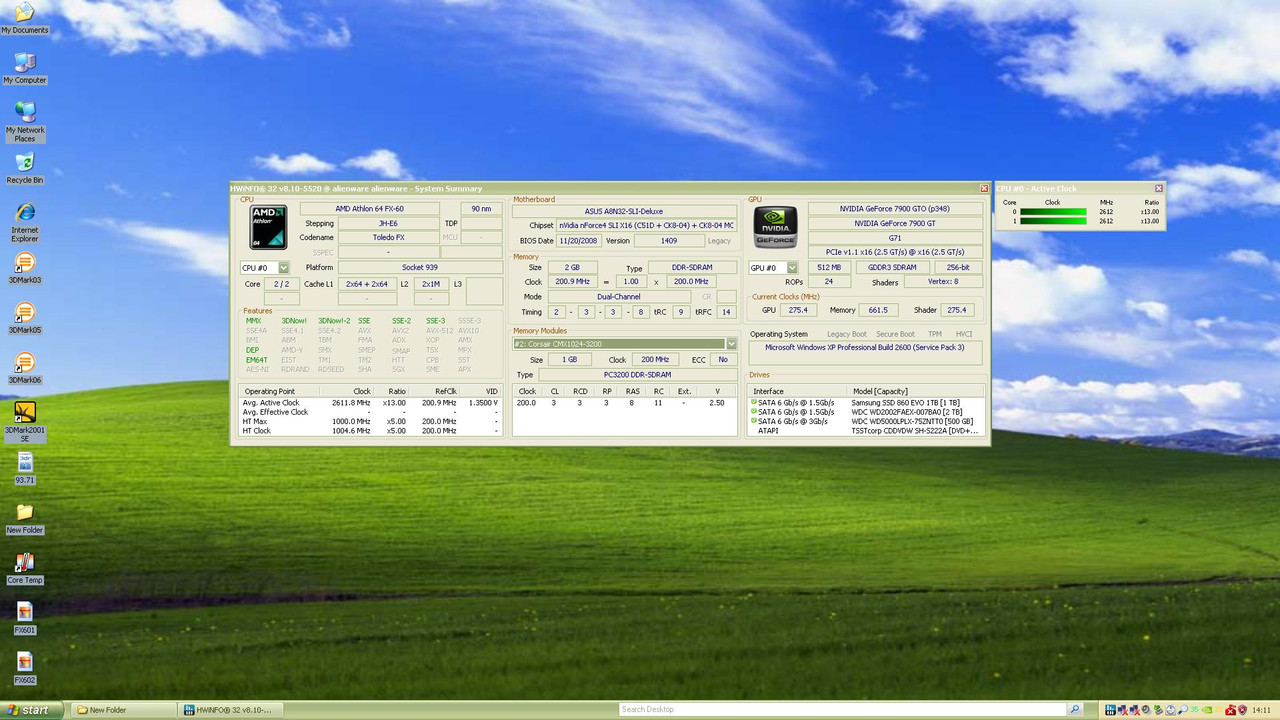Click the NVIDIA GeForce 7900 GTO (p348) field

coord(895,209)
